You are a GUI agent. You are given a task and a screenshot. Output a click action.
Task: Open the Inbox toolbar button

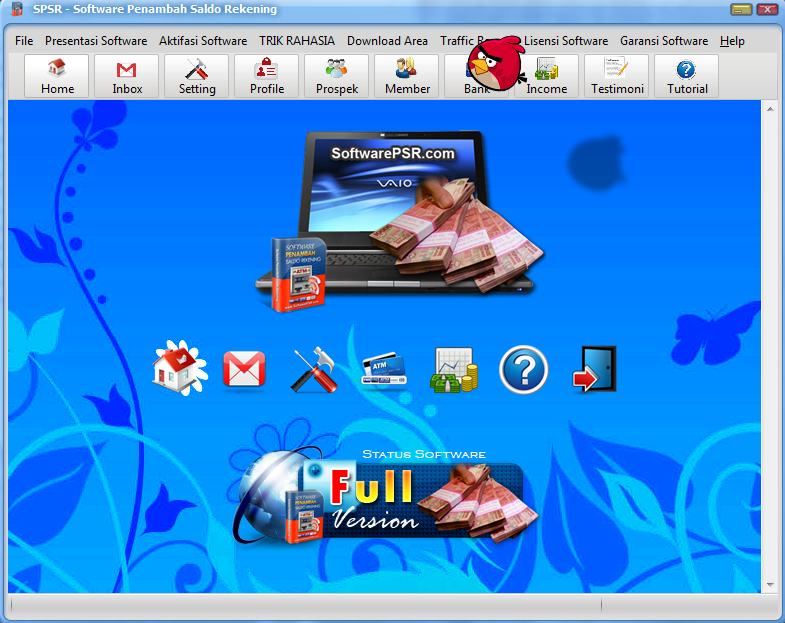pos(127,76)
